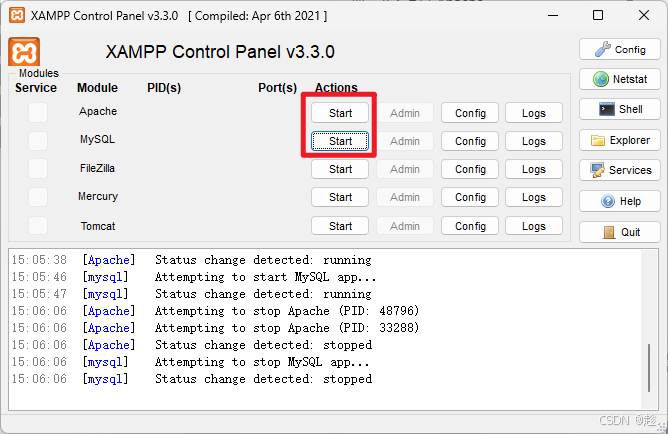Open Mercury Logs menu

point(534,197)
